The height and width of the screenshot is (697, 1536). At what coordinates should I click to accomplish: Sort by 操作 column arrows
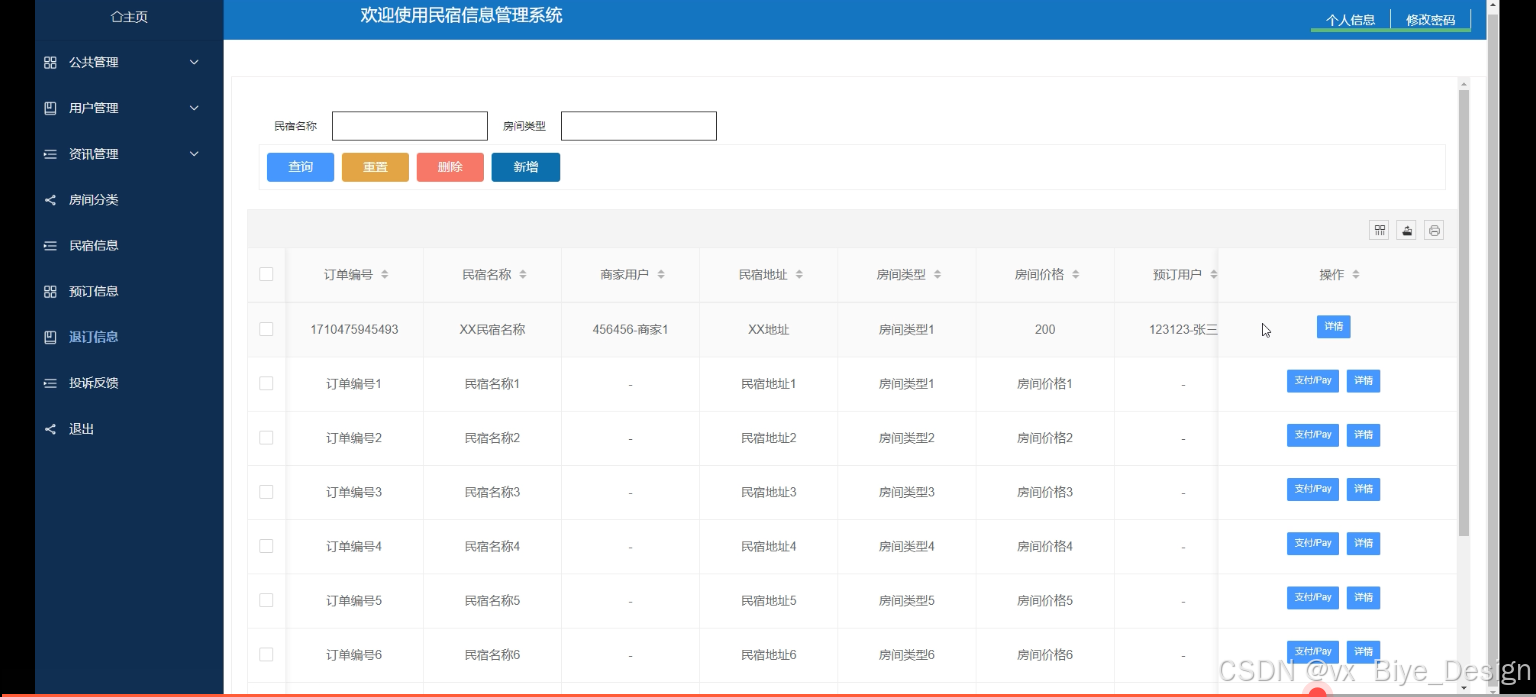point(1356,275)
